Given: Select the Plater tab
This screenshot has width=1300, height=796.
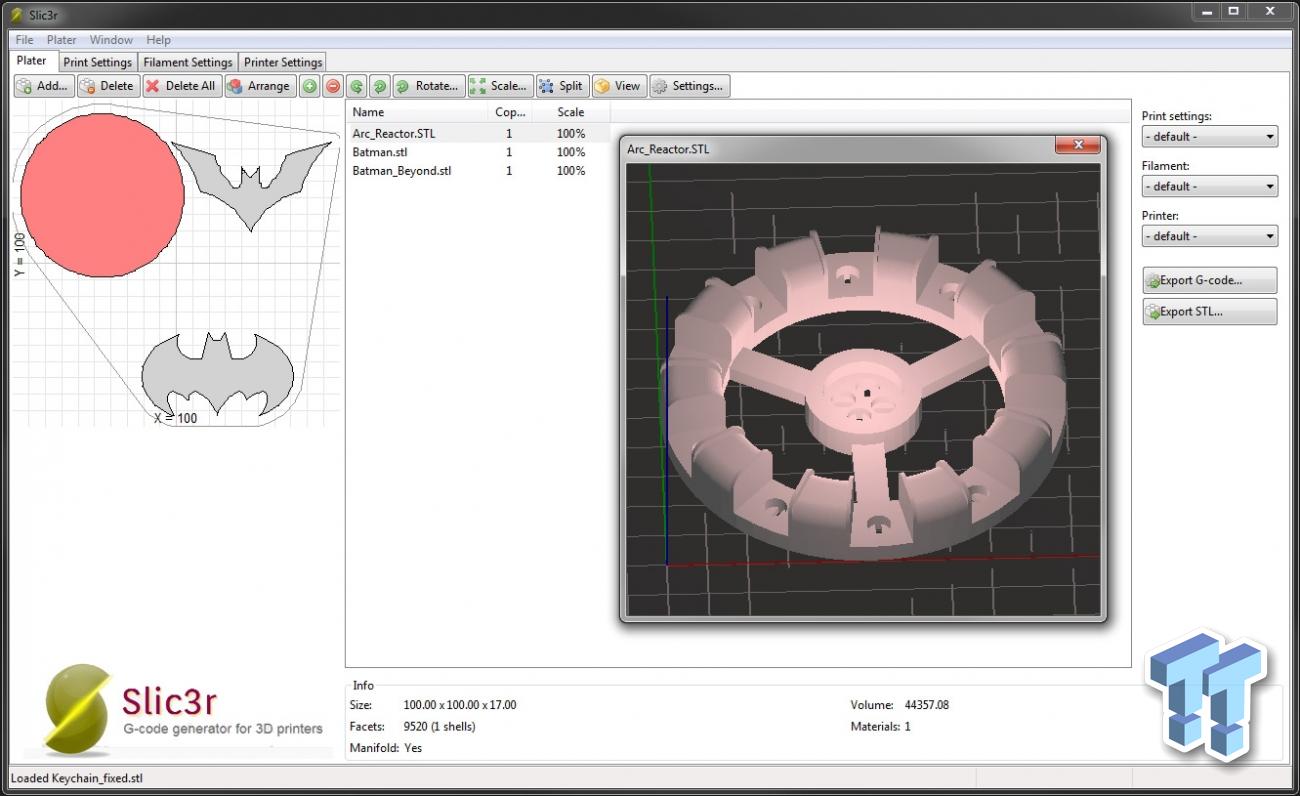Looking at the screenshot, I should click(32, 61).
